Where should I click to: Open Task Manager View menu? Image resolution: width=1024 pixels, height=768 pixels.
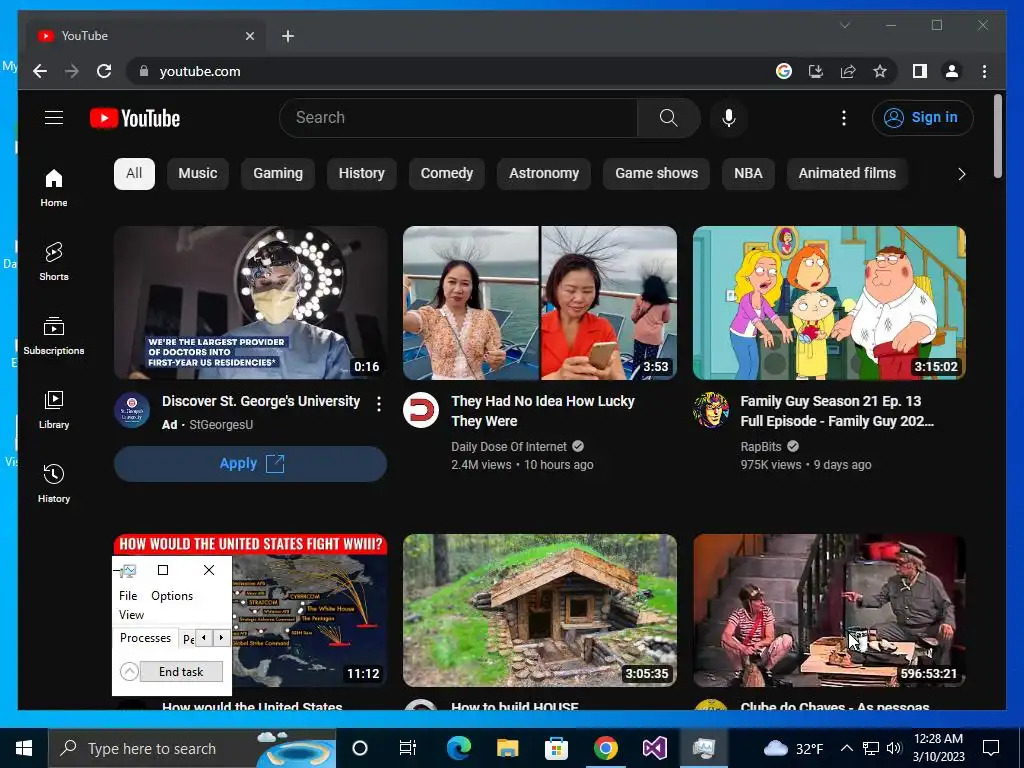pos(131,615)
